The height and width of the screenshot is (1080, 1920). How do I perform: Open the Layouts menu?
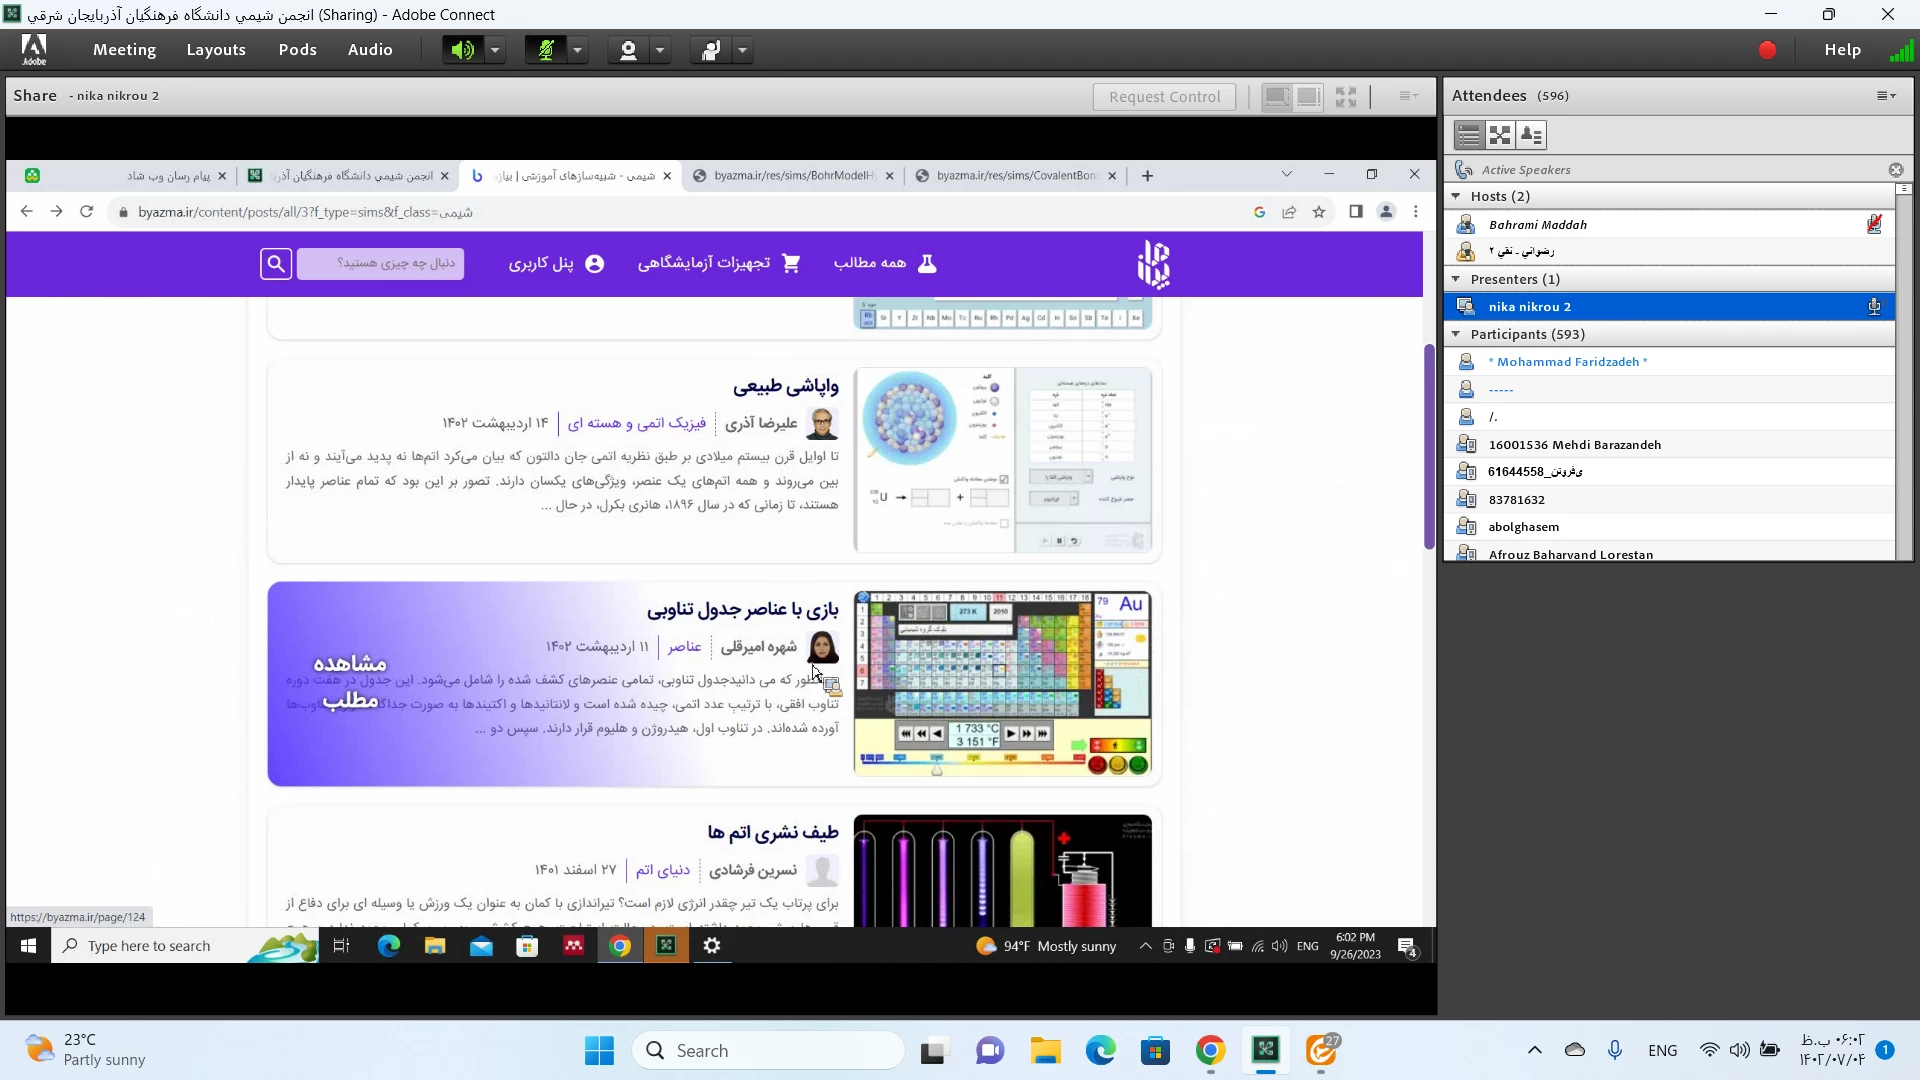216,50
